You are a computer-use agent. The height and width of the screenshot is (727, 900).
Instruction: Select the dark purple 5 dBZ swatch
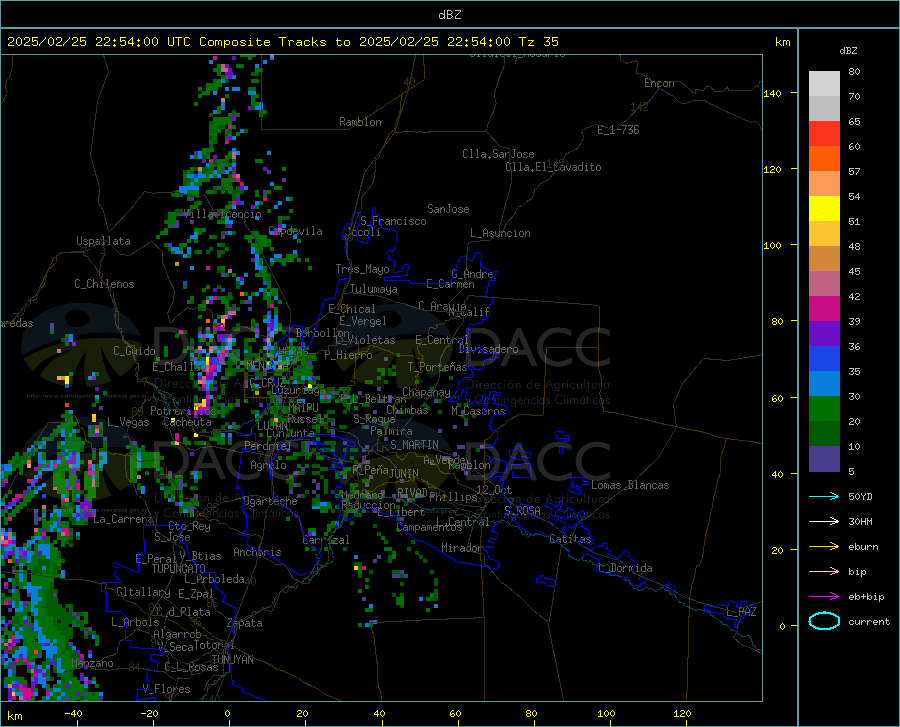click(824, 459)
